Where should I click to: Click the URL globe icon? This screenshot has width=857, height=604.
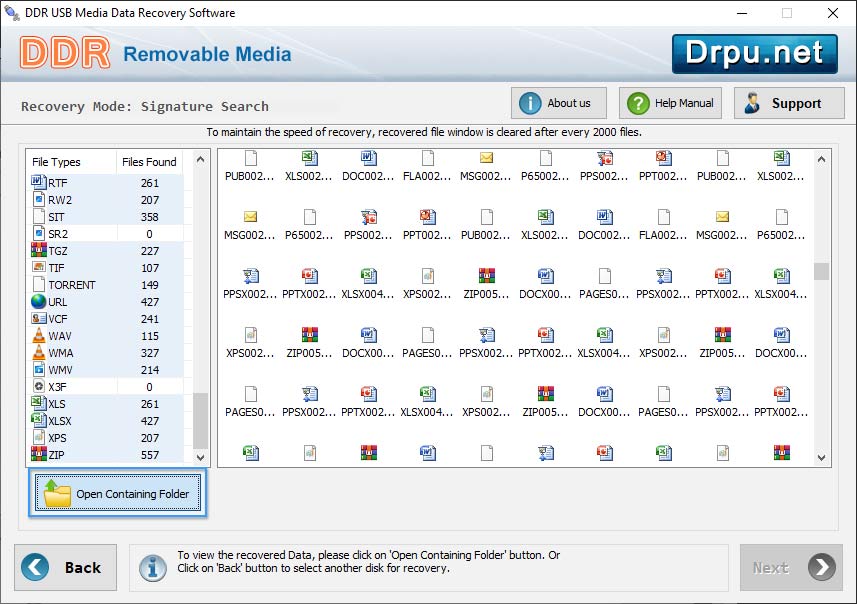39,301
